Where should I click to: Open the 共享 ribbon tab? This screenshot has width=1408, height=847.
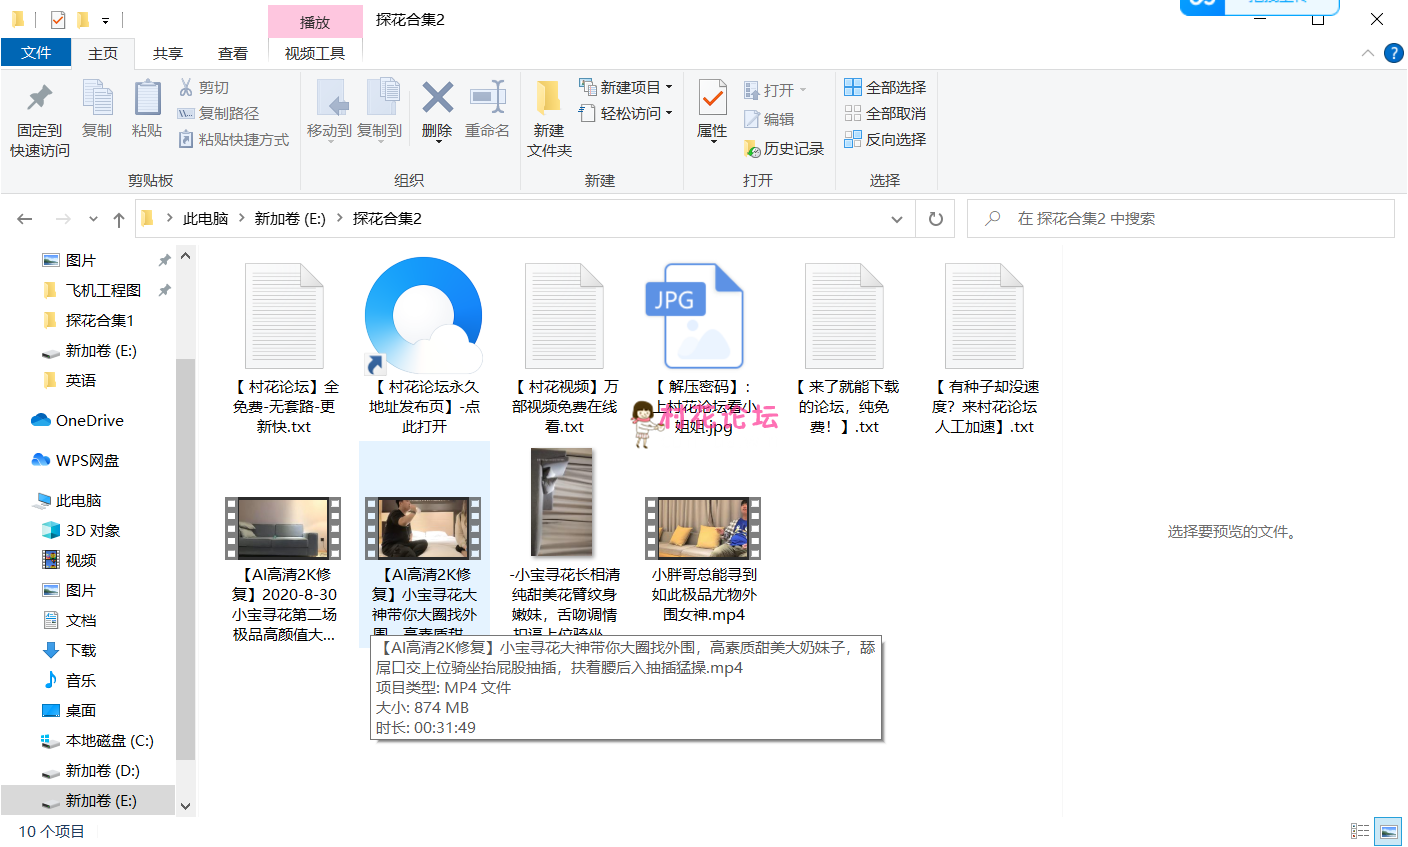[168, 53]
